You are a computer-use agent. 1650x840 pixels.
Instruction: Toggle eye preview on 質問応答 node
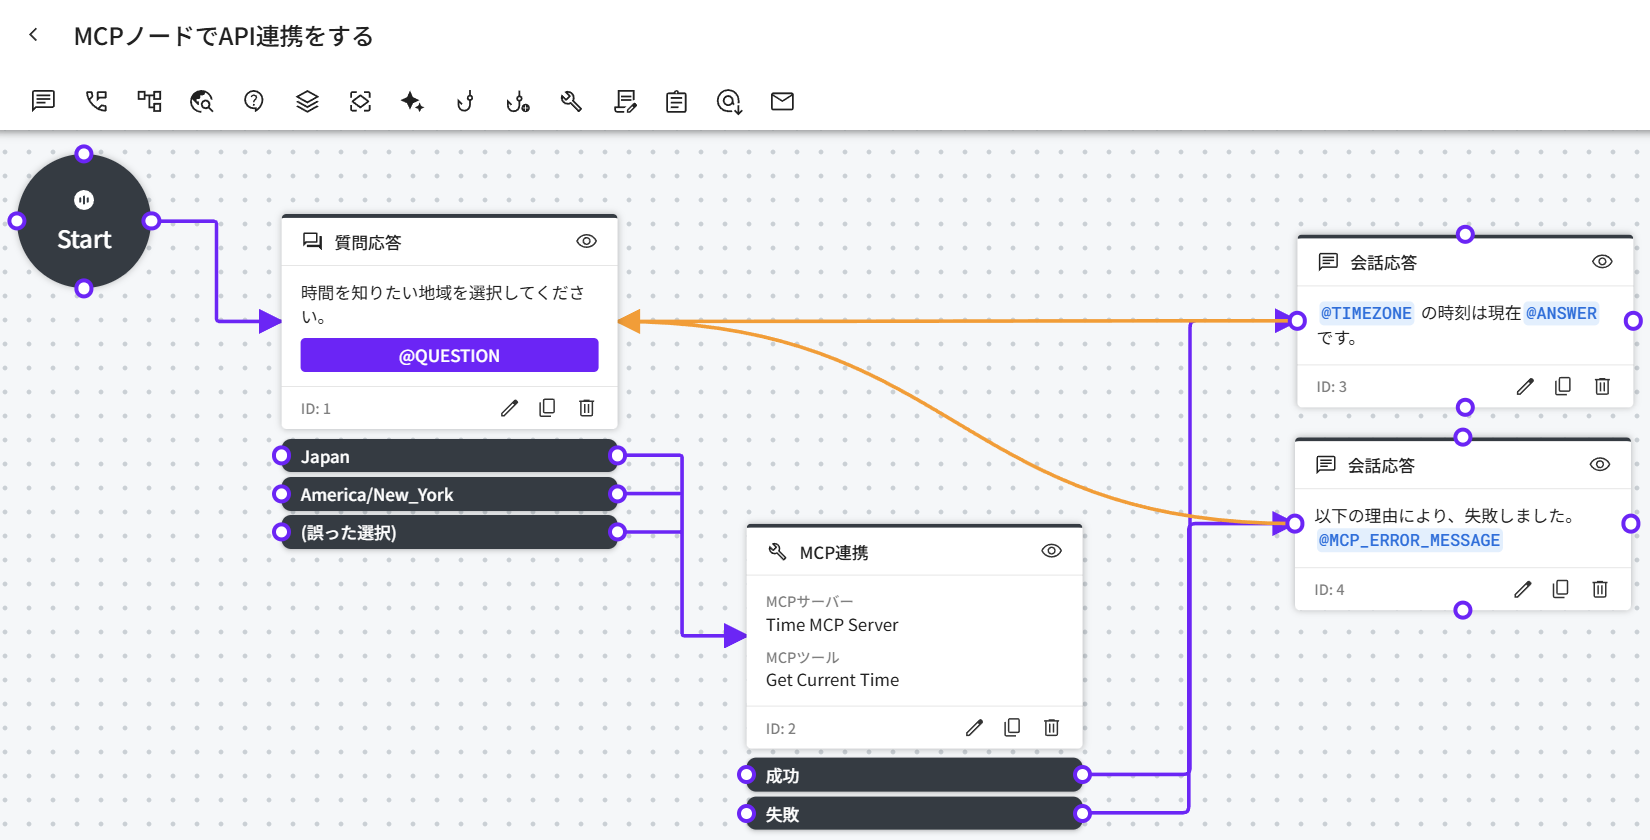587,241
